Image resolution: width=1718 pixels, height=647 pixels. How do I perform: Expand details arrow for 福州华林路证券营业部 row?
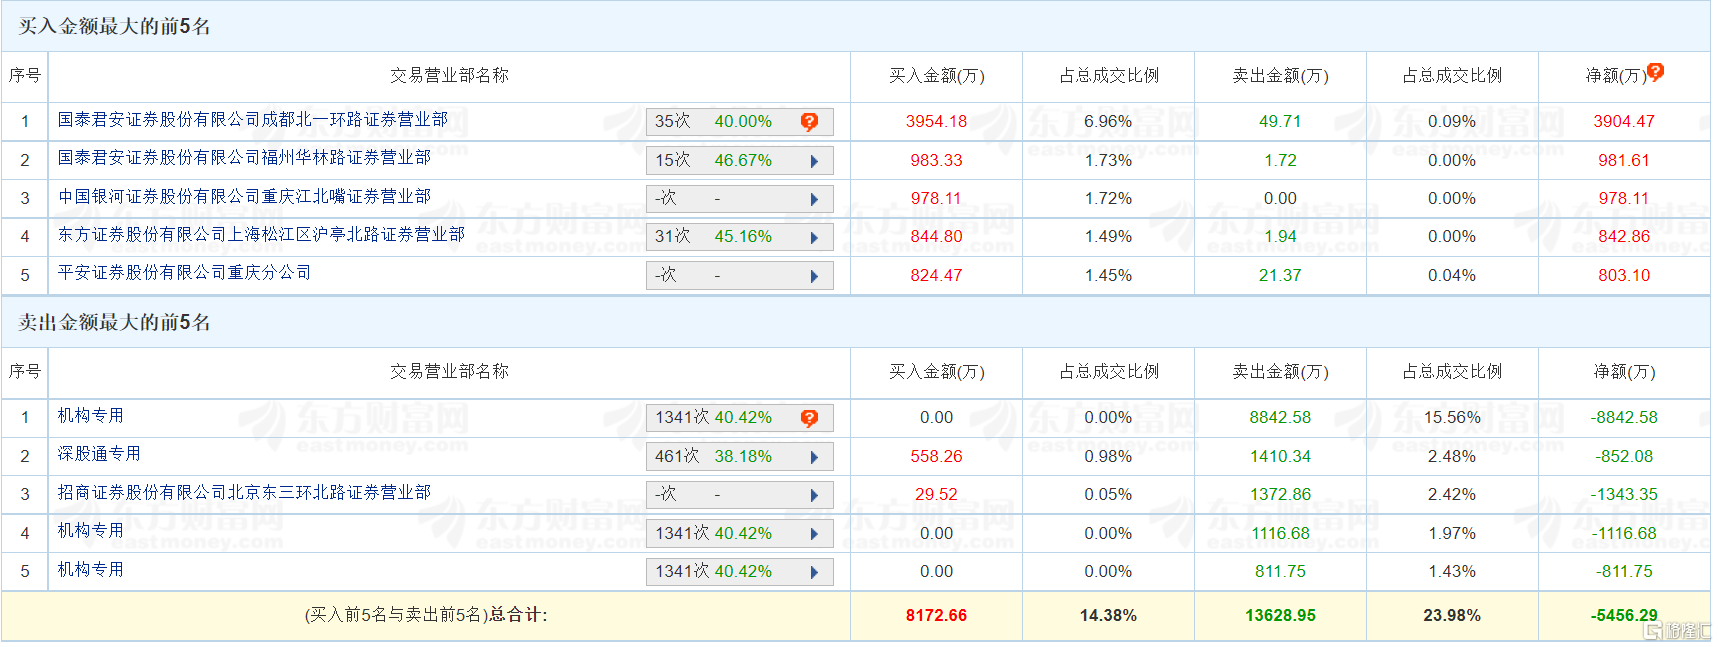coord(814,161)
